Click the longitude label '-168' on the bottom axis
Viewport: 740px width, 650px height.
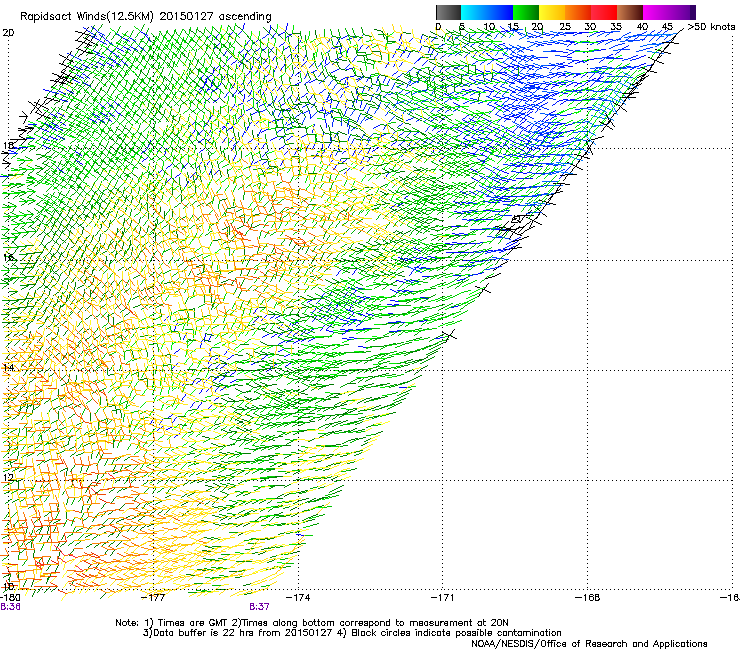pos(588,598)
